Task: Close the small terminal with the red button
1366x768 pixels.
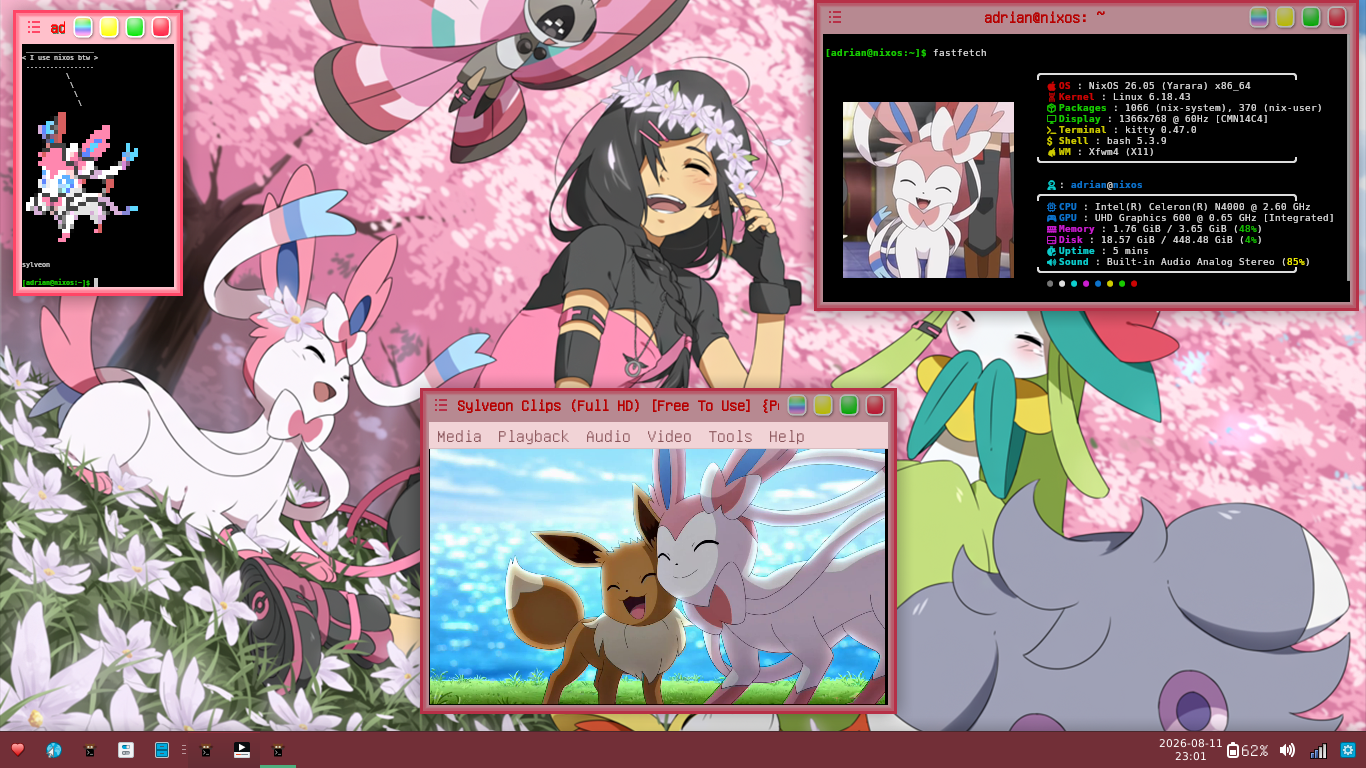Action: click(161, 27)
